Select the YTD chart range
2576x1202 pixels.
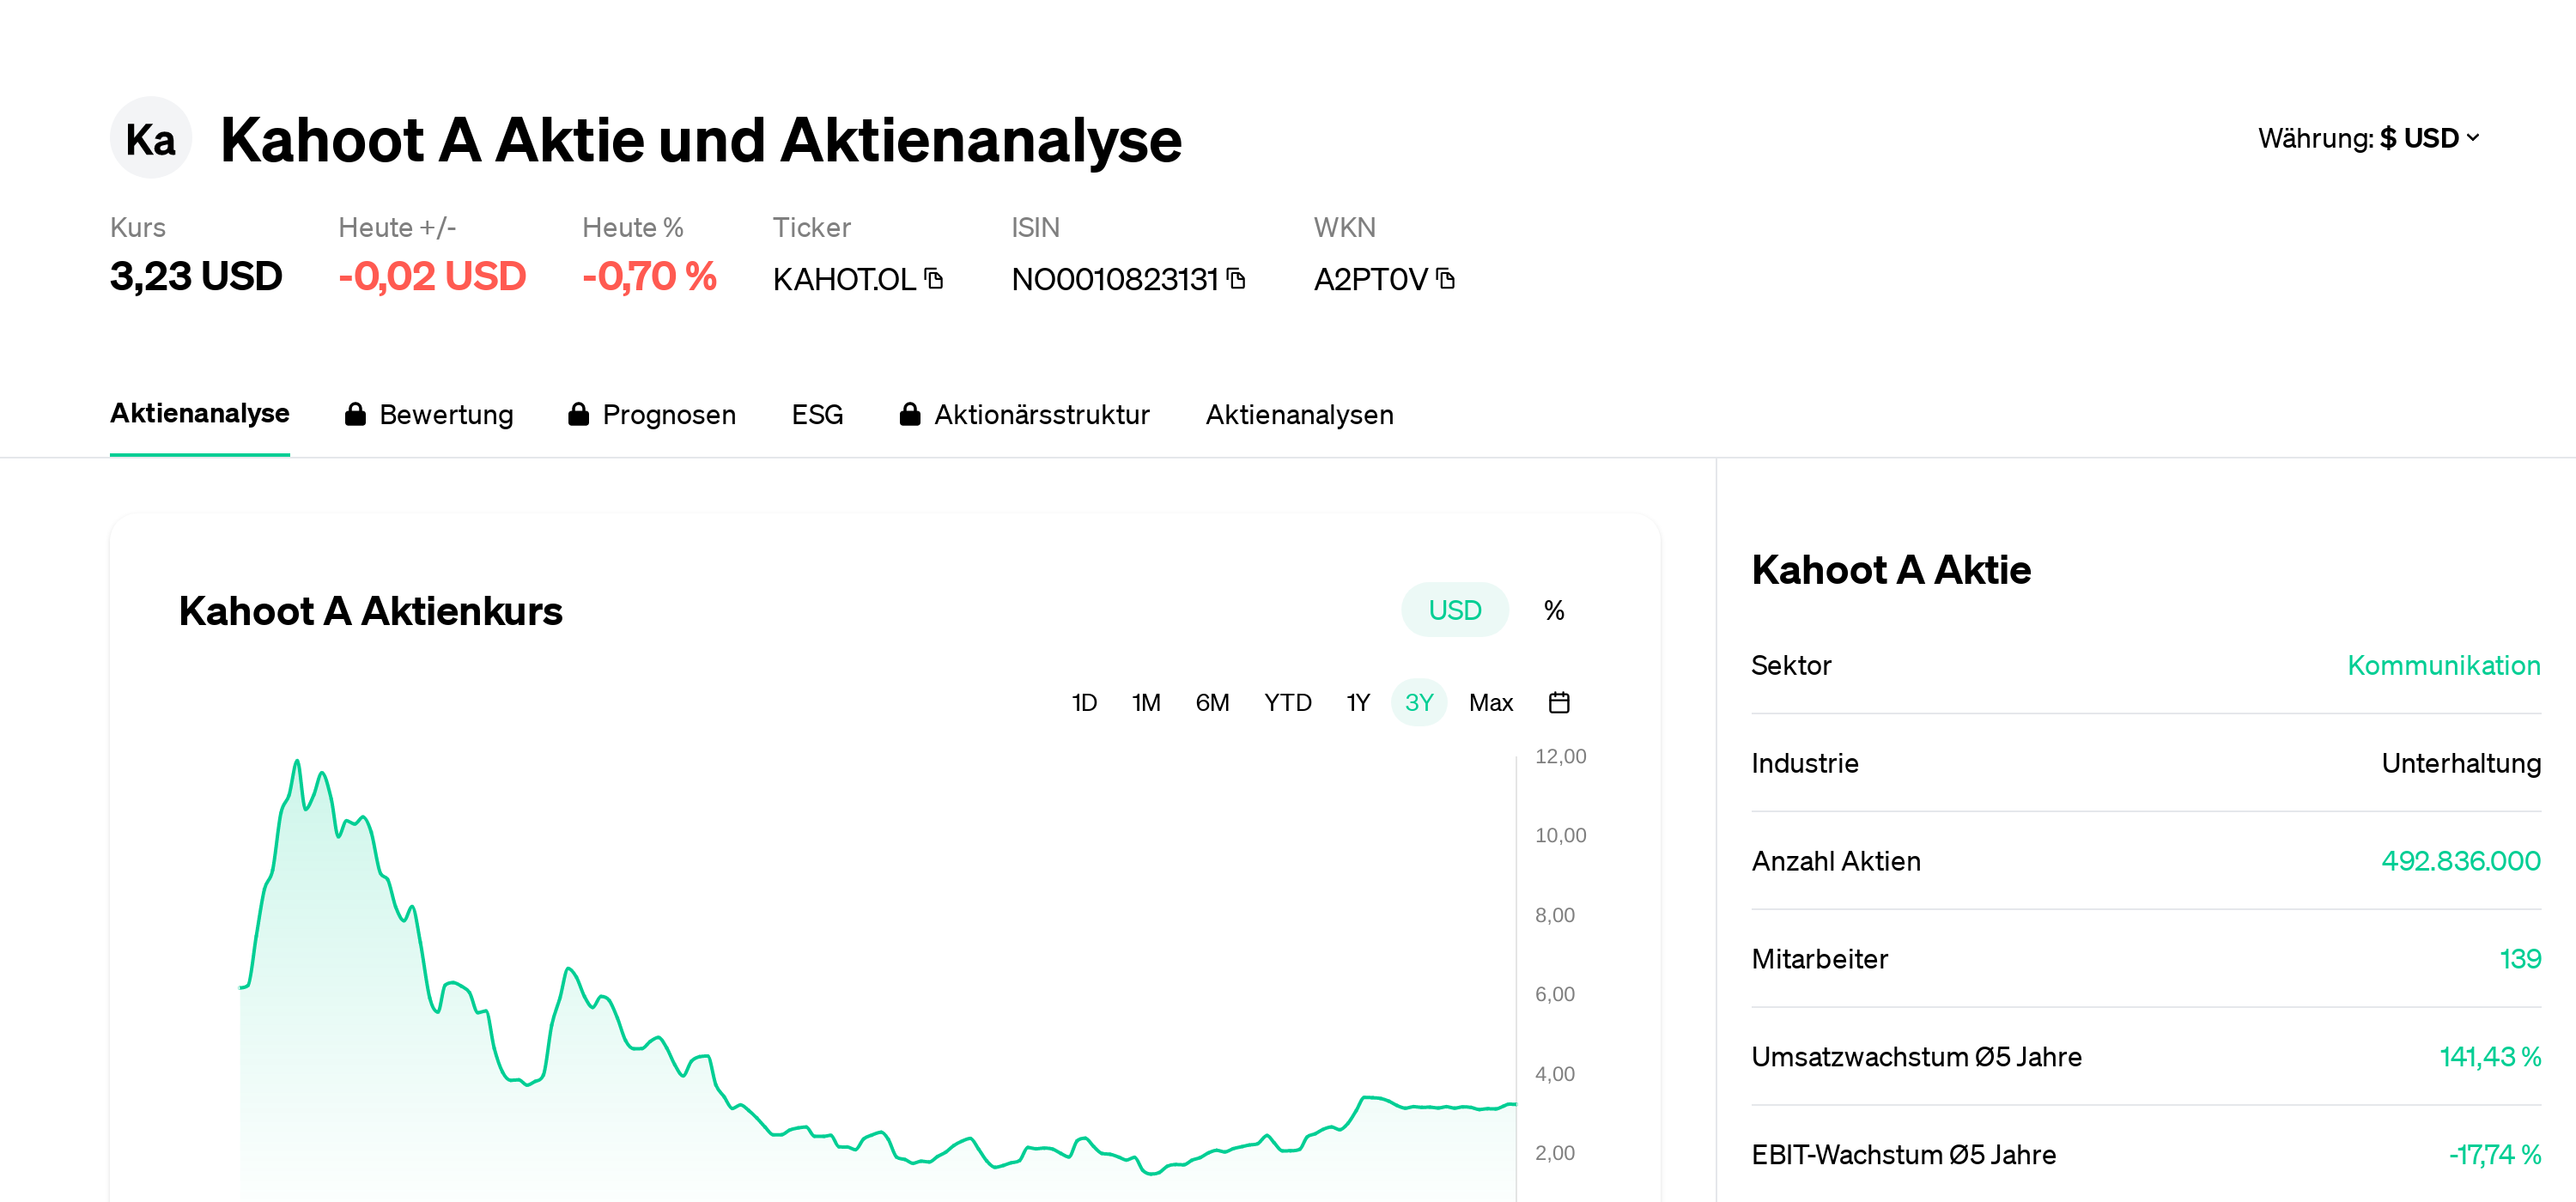point(1287,702)
